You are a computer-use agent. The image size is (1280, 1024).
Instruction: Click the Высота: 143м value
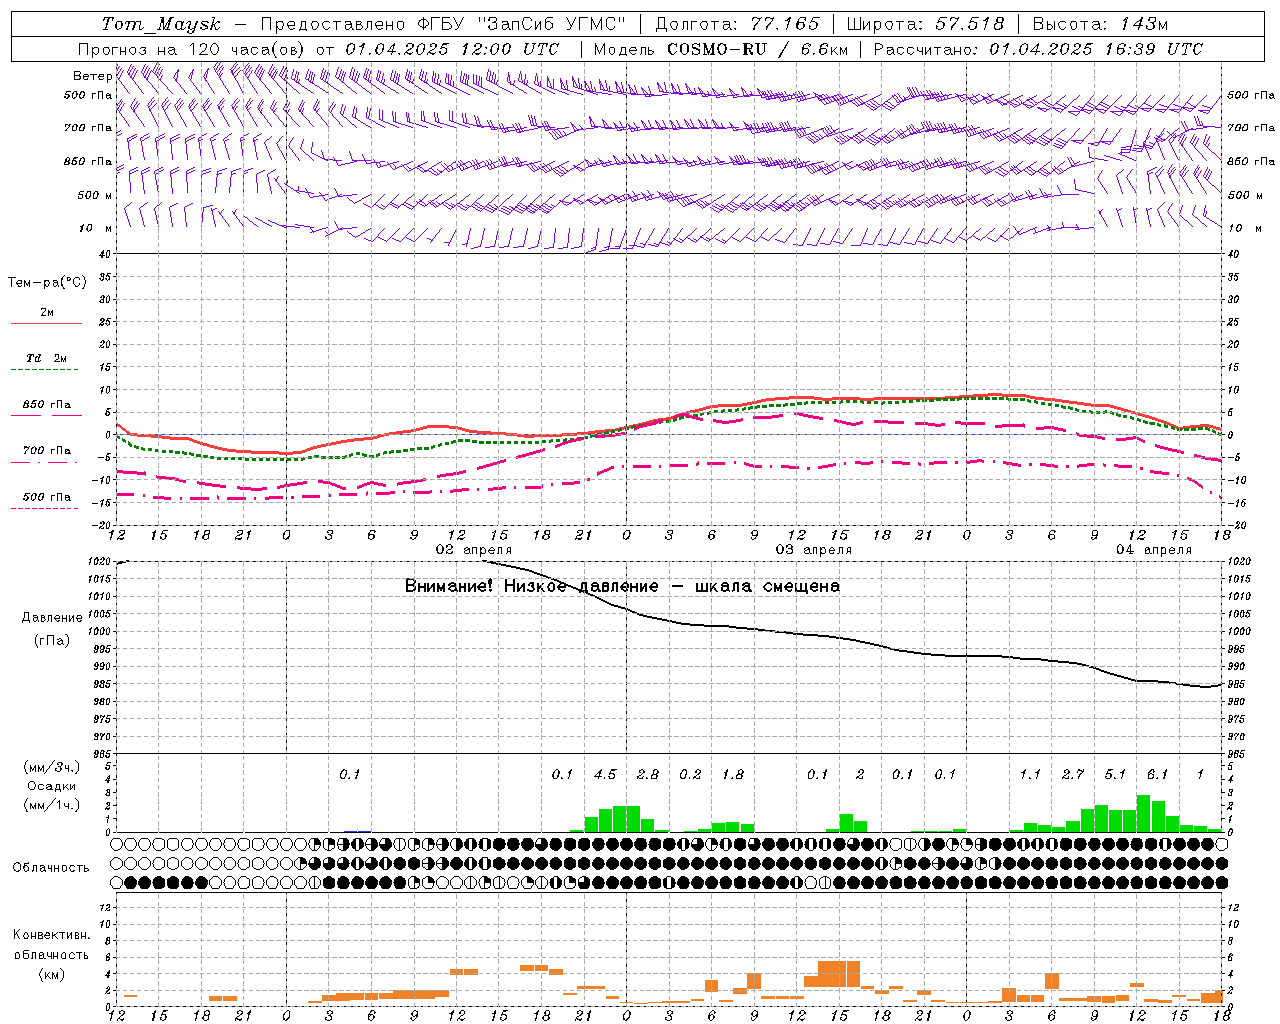(x=1100, y=24)
